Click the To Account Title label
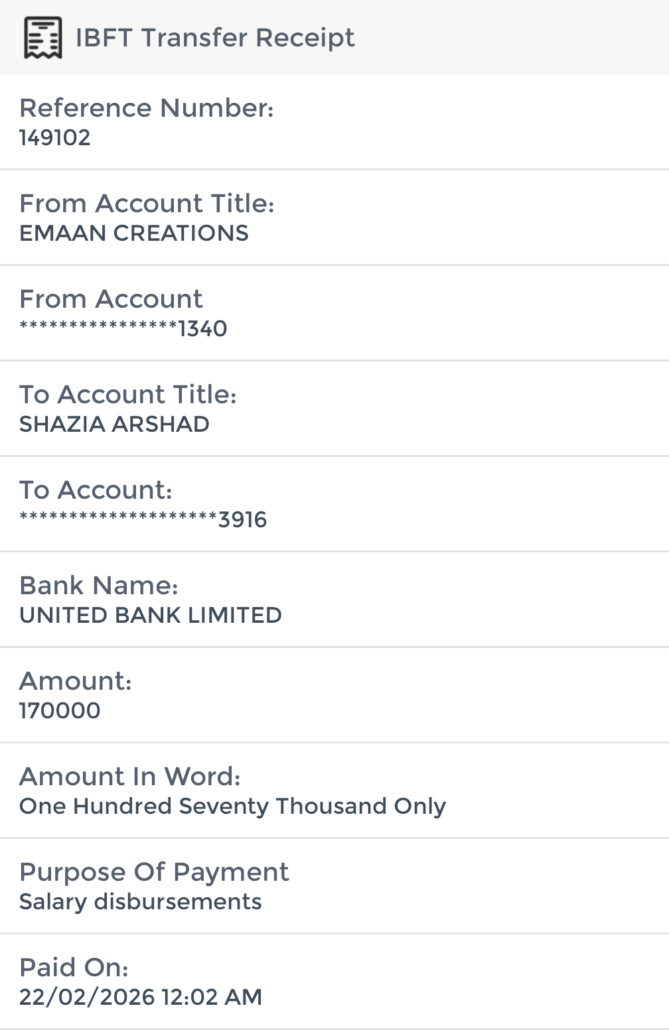 pyautogui.click(x=128, y=395)
